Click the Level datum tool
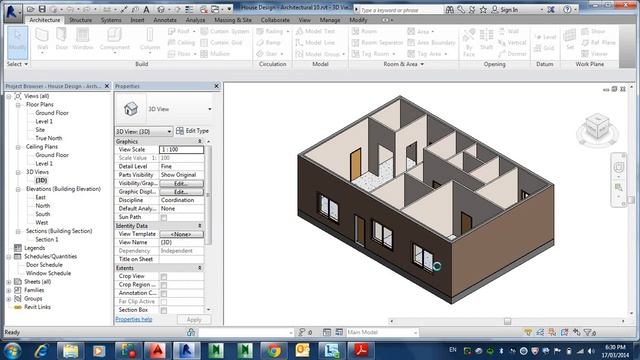Screen dimensions: 640x360 (545, 37)
